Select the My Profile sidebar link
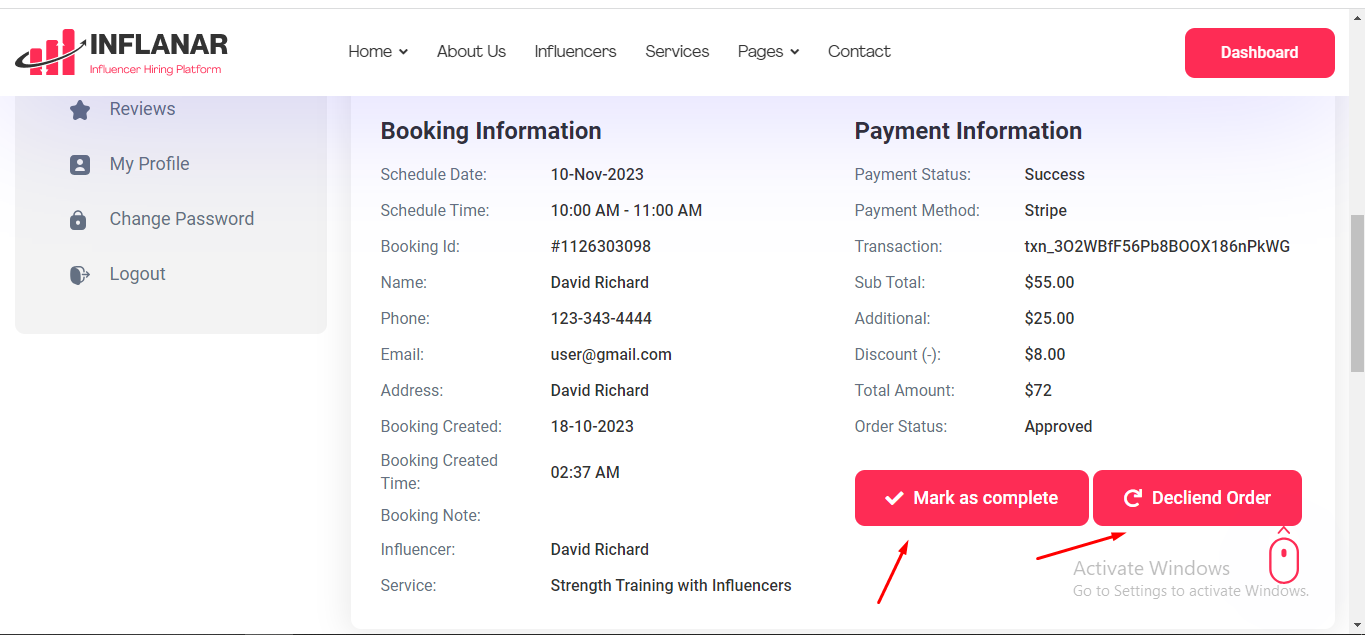 click(x=149, y=164)
